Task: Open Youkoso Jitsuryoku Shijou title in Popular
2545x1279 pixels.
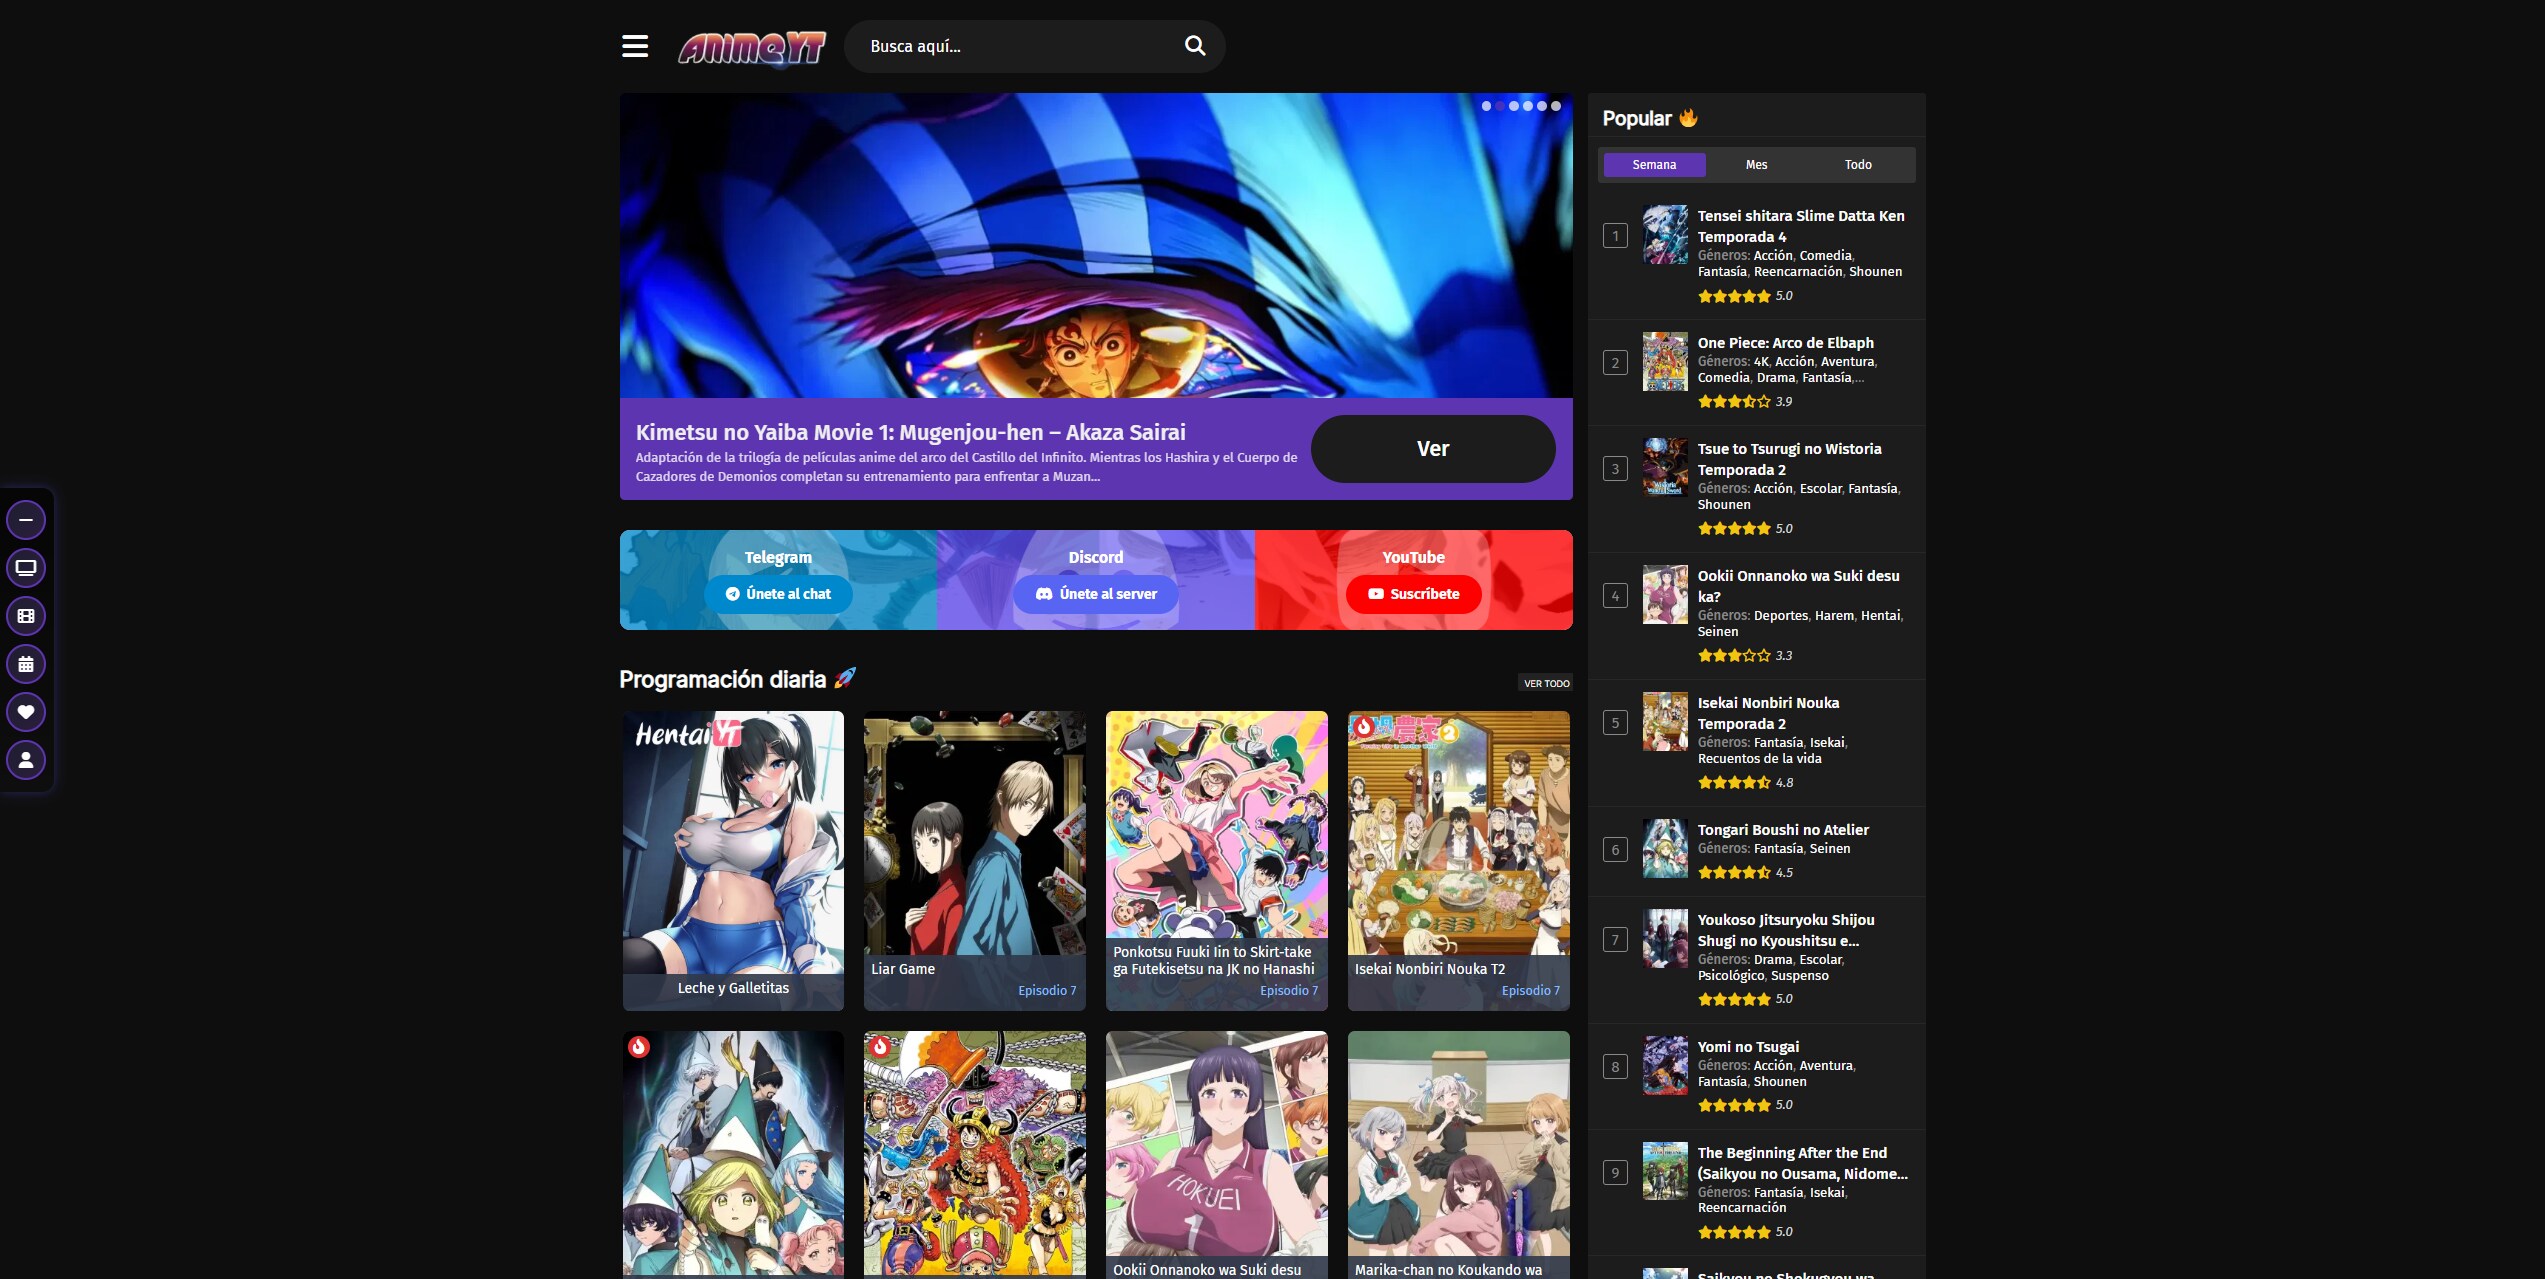Action: (x=1786, y=930)
